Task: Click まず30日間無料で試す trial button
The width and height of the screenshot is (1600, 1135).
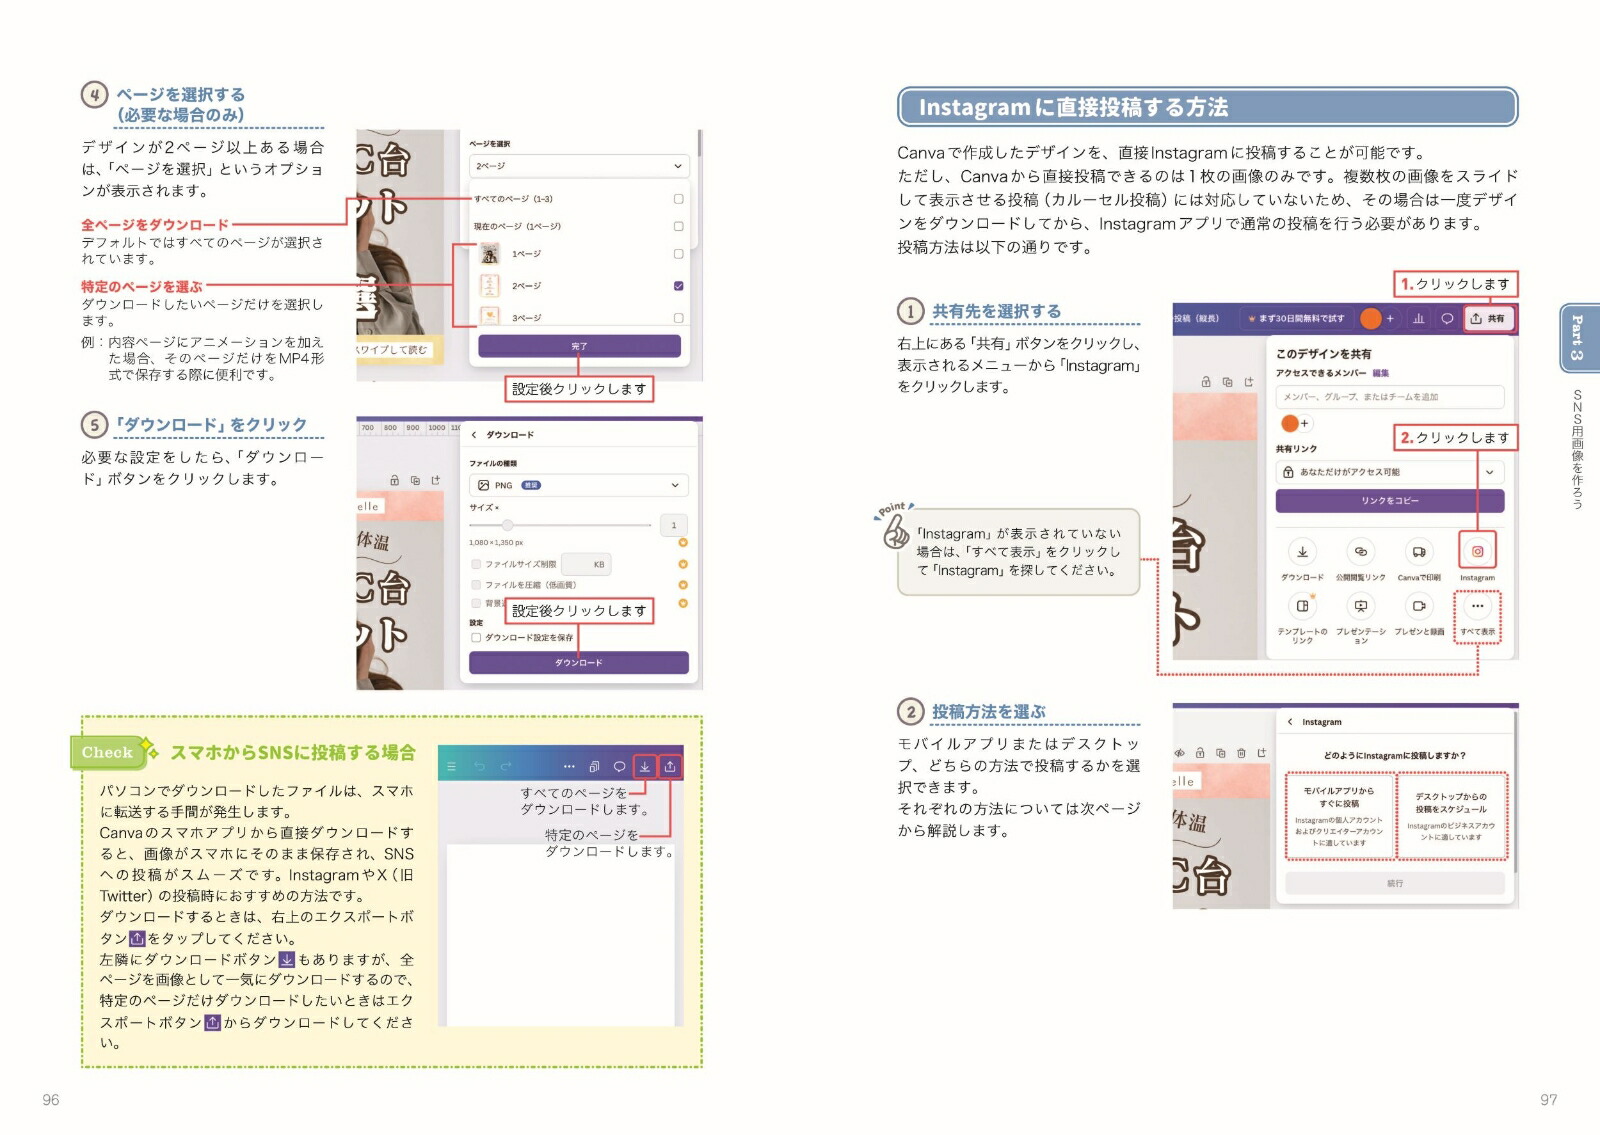Action: (x=1295, y=318)
